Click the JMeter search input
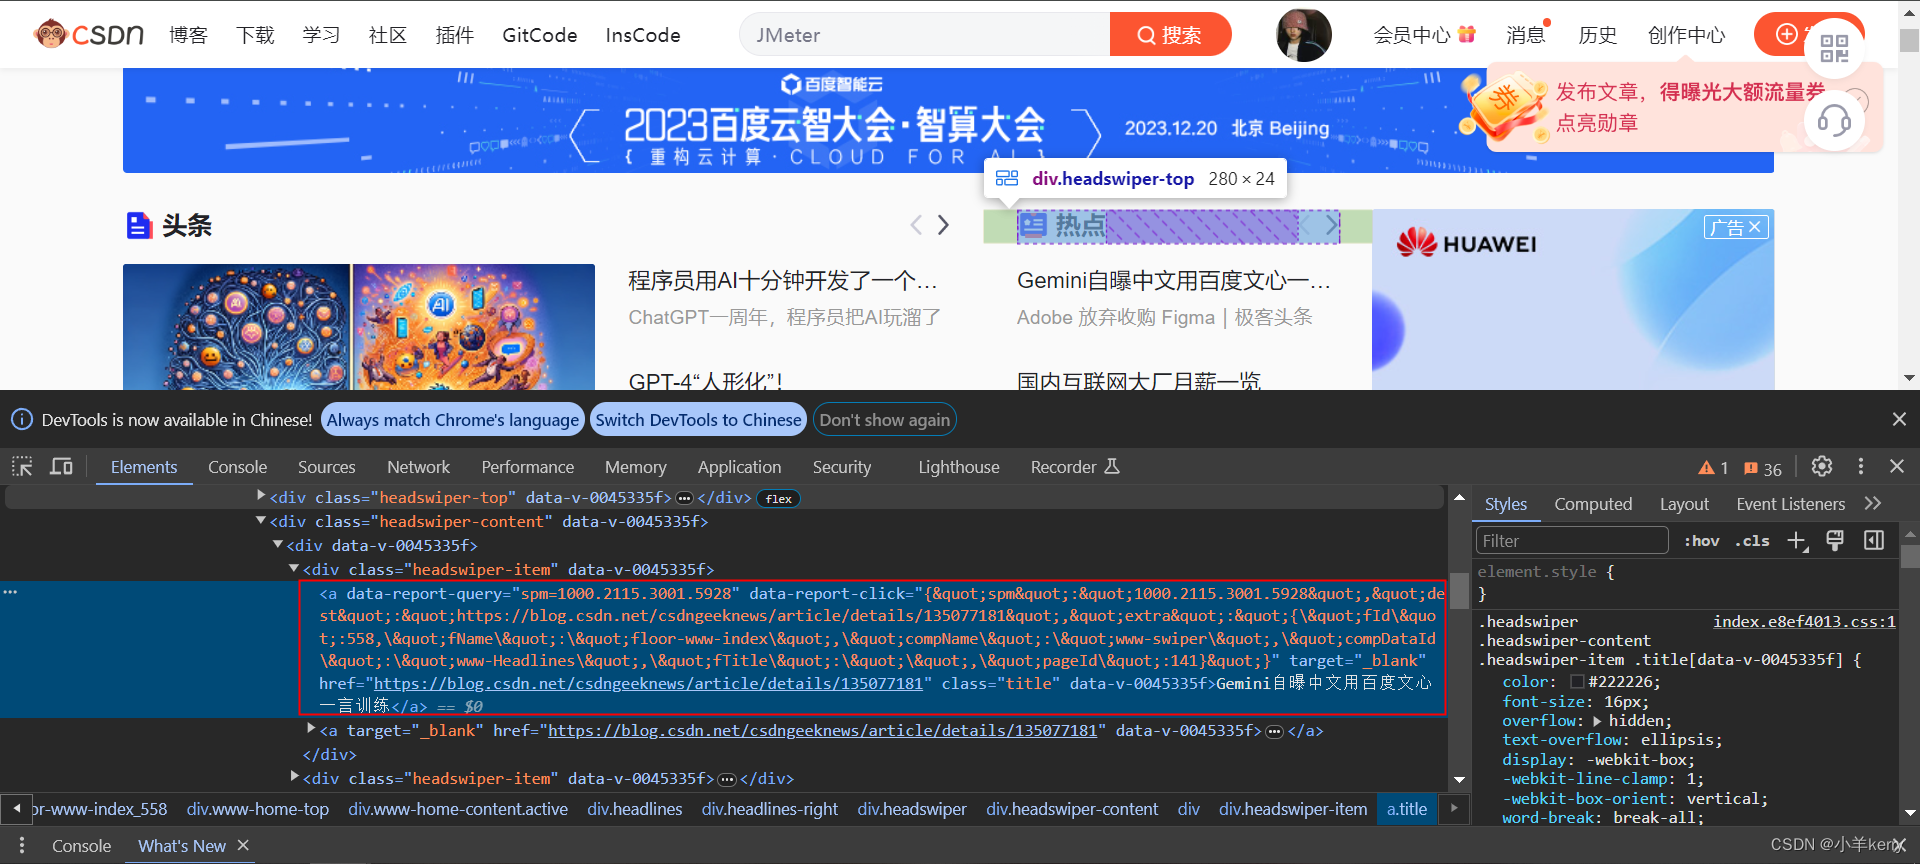The width and height of the screenshot is (1920, 864). 925,35
